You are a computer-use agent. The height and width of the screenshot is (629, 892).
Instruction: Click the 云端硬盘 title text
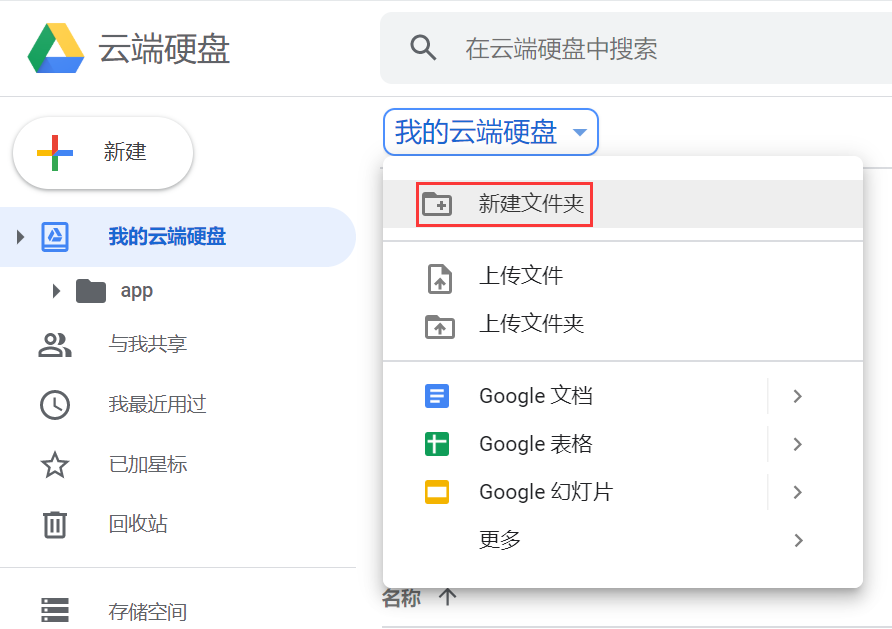tap(164, 48)
